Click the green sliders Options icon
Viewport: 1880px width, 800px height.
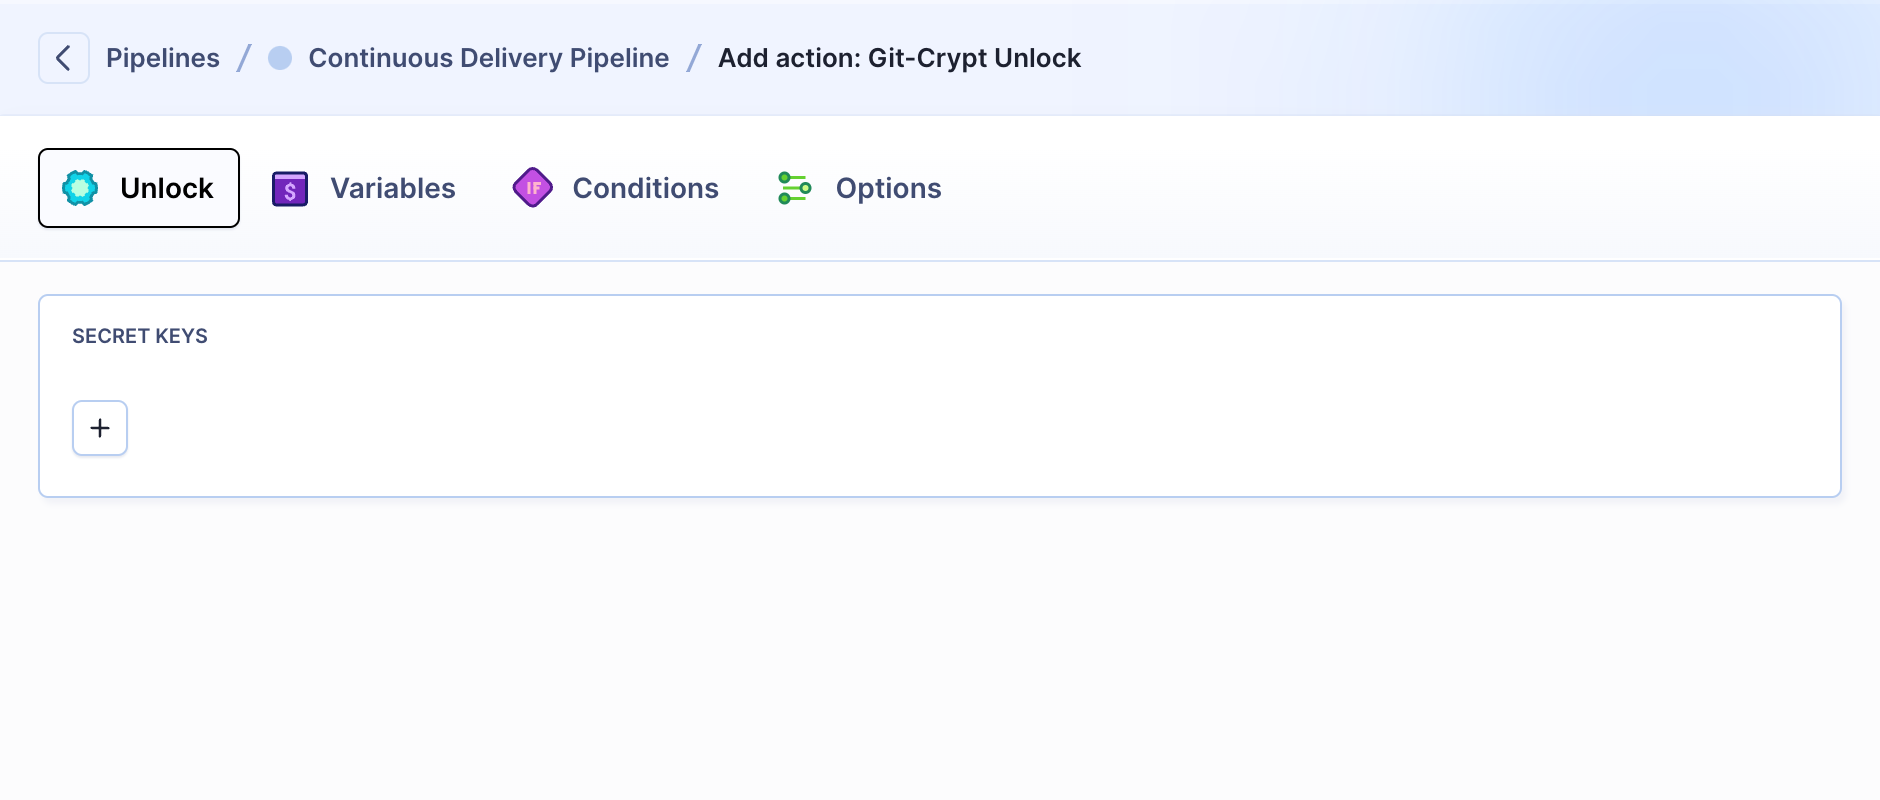point(795,188)
